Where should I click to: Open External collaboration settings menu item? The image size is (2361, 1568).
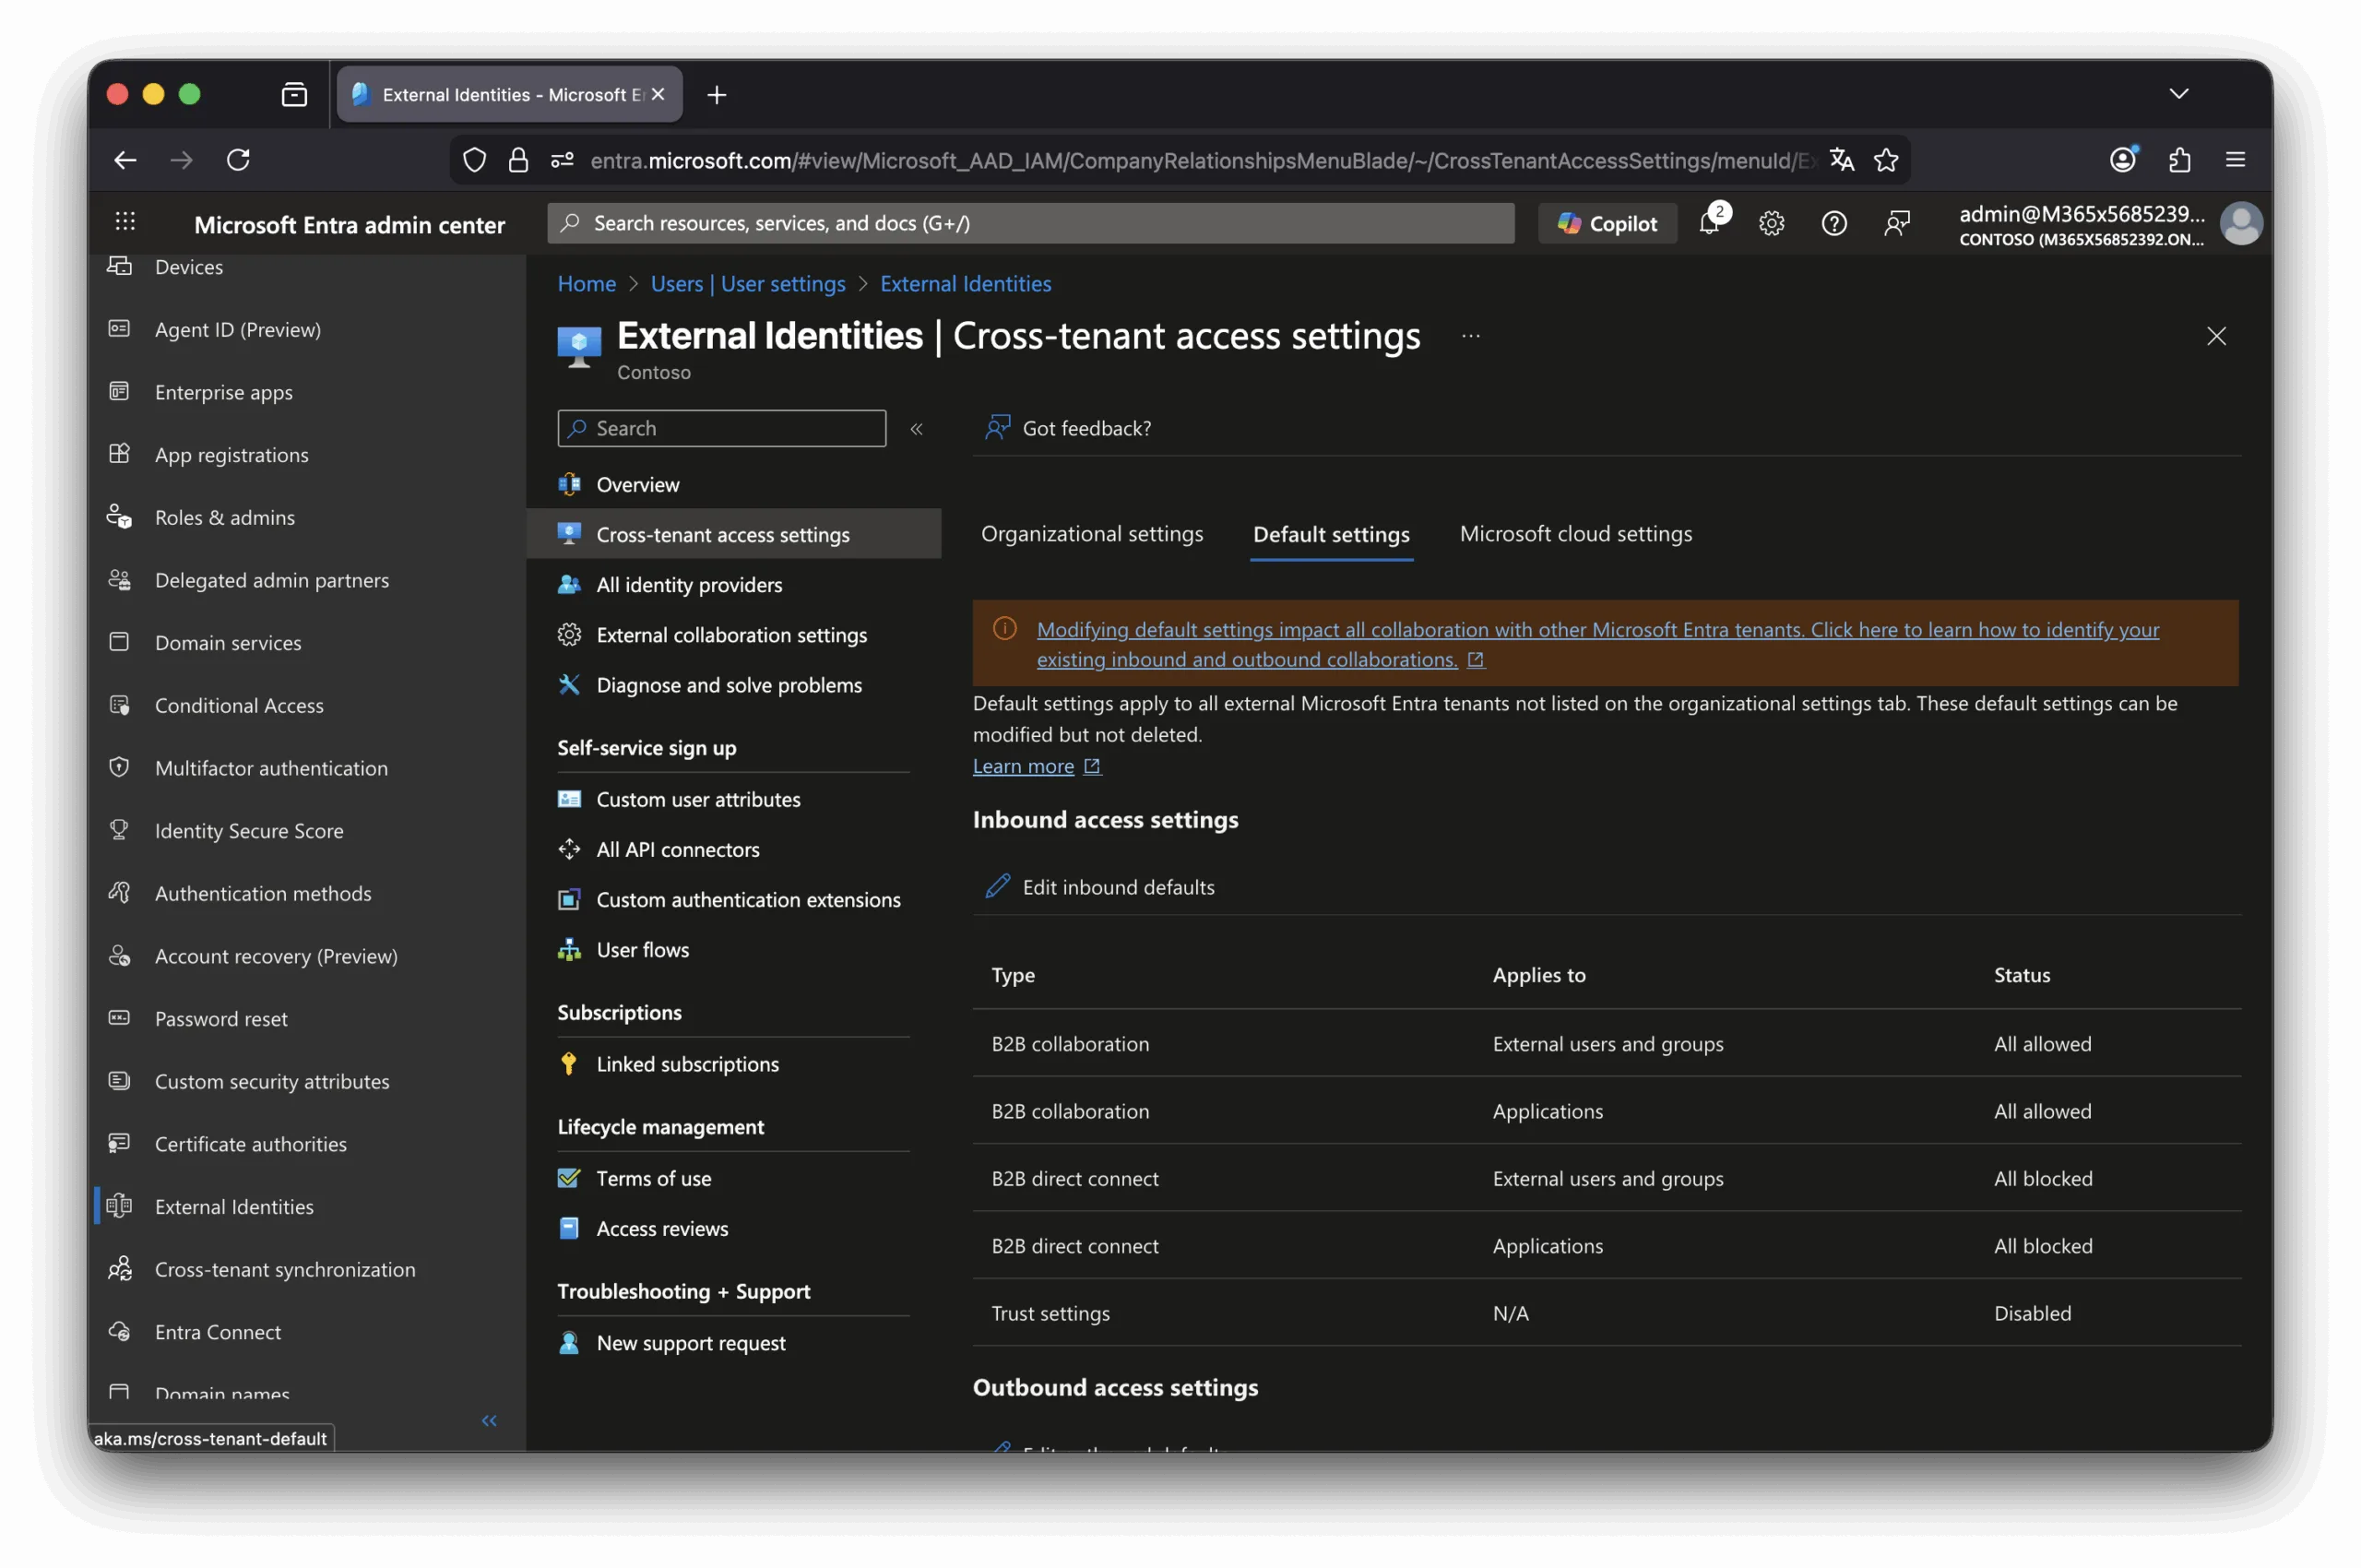[x=731, y=635]
